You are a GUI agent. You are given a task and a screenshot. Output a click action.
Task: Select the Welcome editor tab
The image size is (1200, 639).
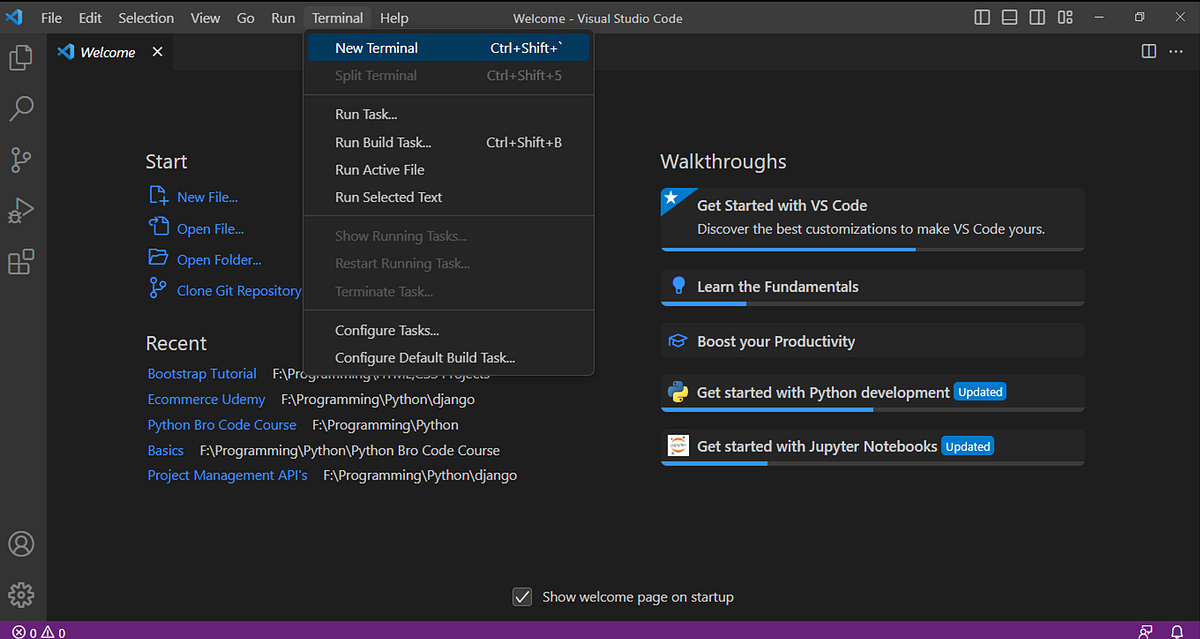pyautogui.click(x=110, y=52)
